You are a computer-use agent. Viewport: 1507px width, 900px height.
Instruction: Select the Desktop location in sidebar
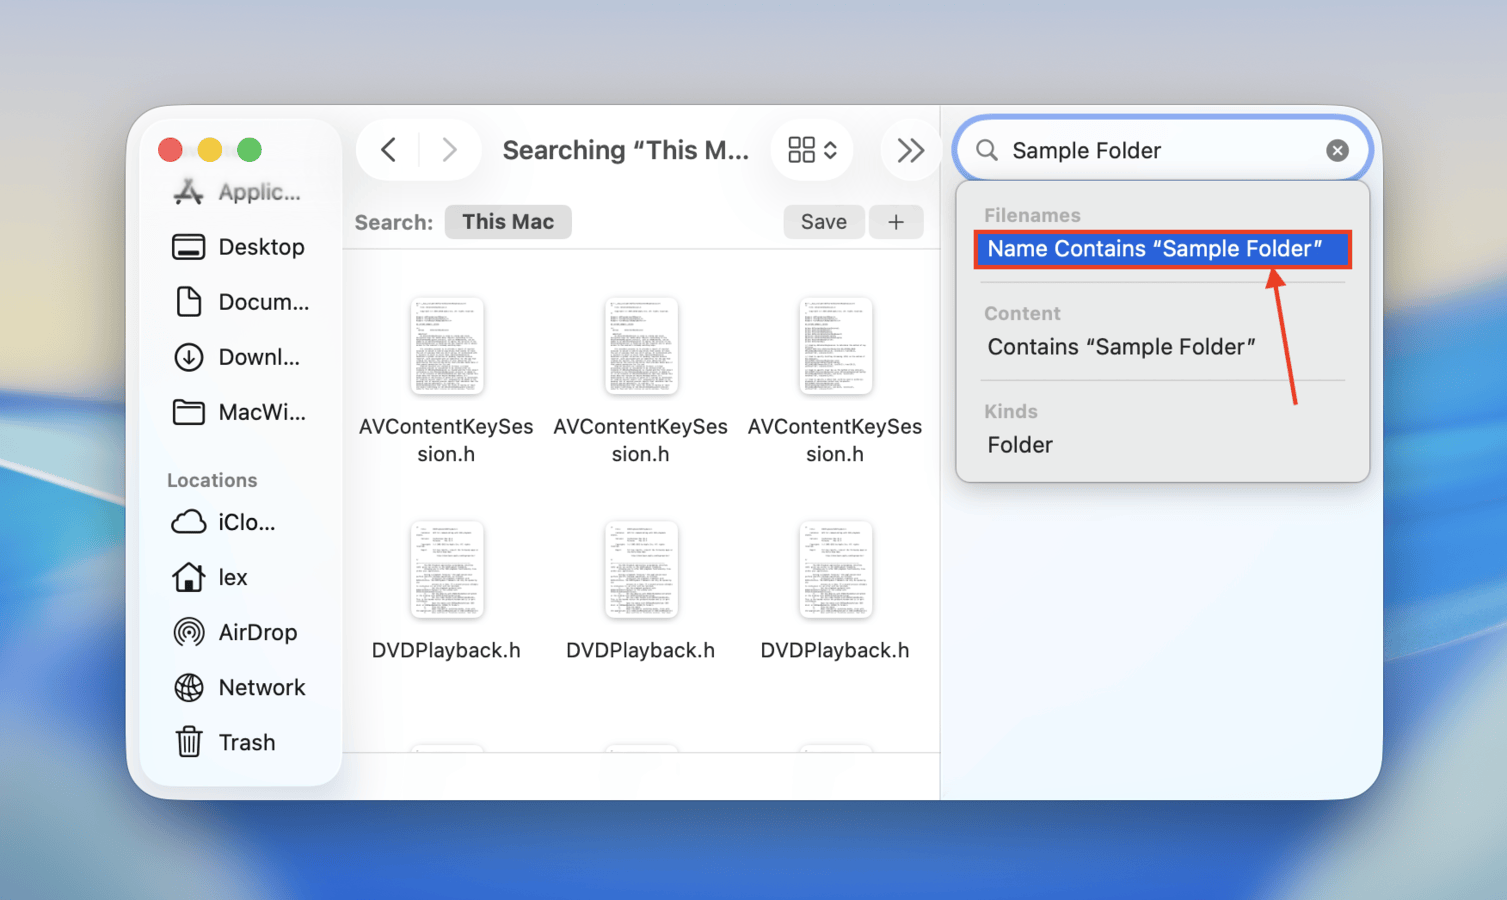[261, 247]
